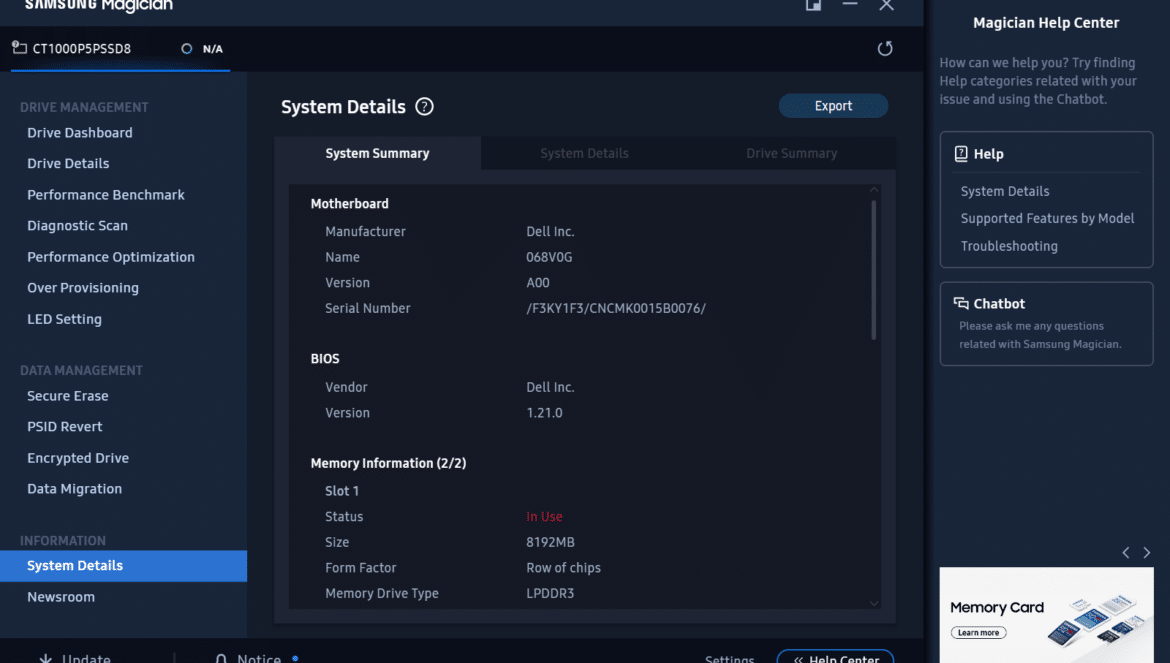Click the LPDDR3 memory type value

(550, 594)
